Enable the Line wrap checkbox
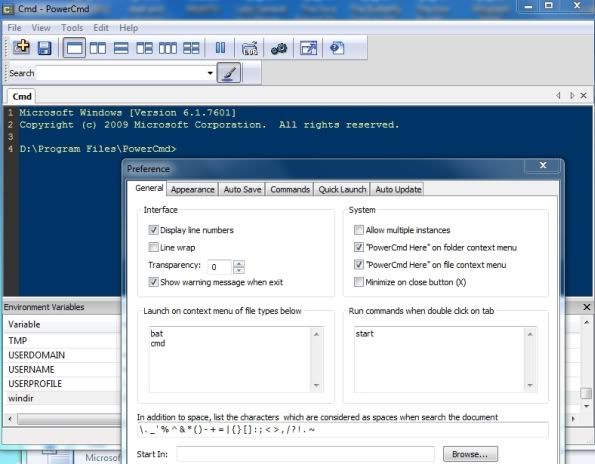The width and height of the screenshot is (595, 464). click(x=153, y=247)
